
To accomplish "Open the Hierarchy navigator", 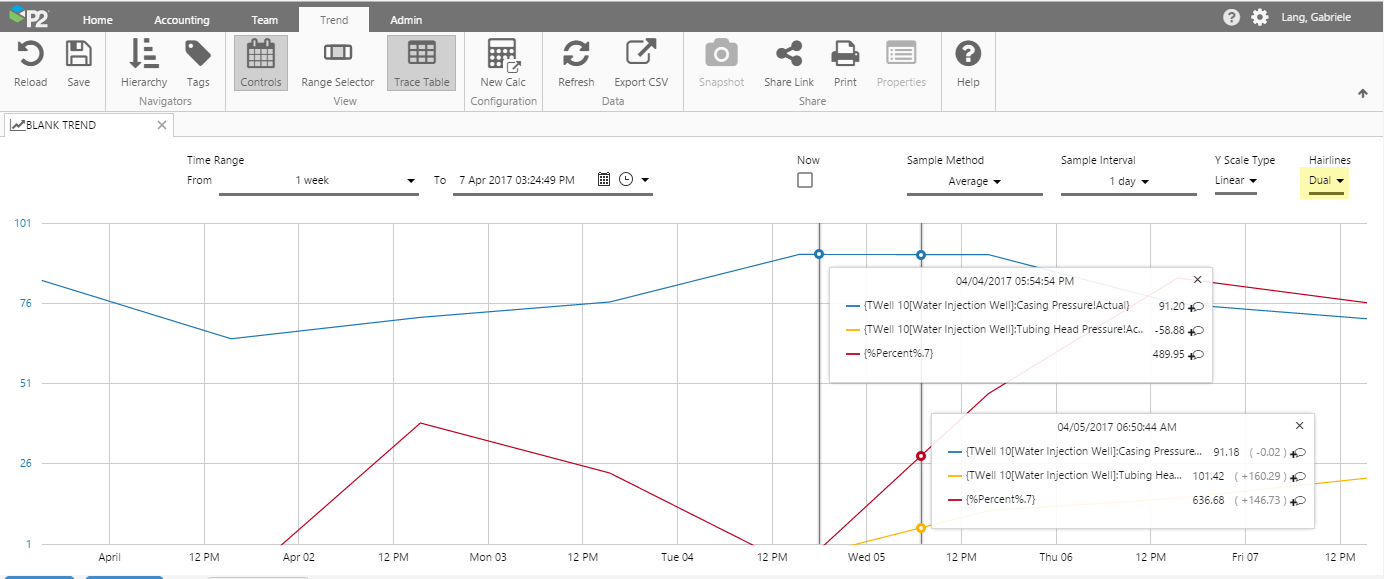I will (144, 54).
